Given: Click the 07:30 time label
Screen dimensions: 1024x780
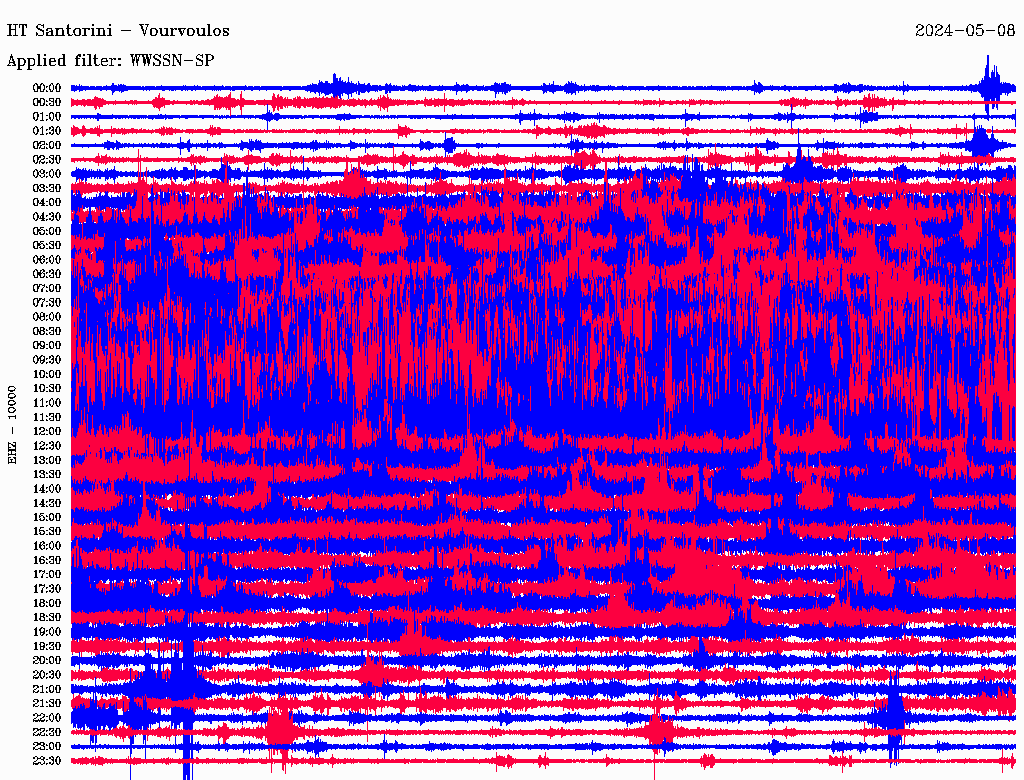Looking at the screenshot, I should click(x=47, y=302).
